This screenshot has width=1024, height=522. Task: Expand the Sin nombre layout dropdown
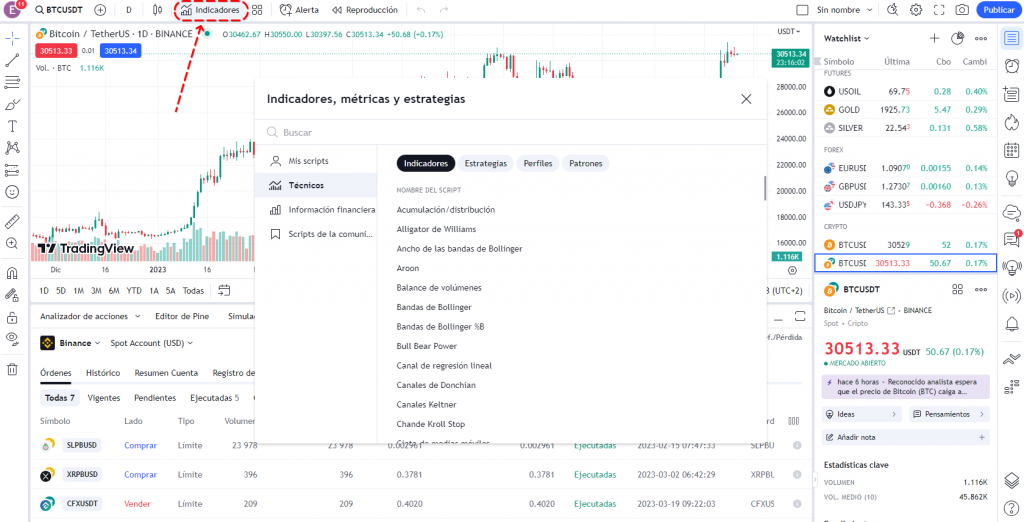tap(870, 10)
